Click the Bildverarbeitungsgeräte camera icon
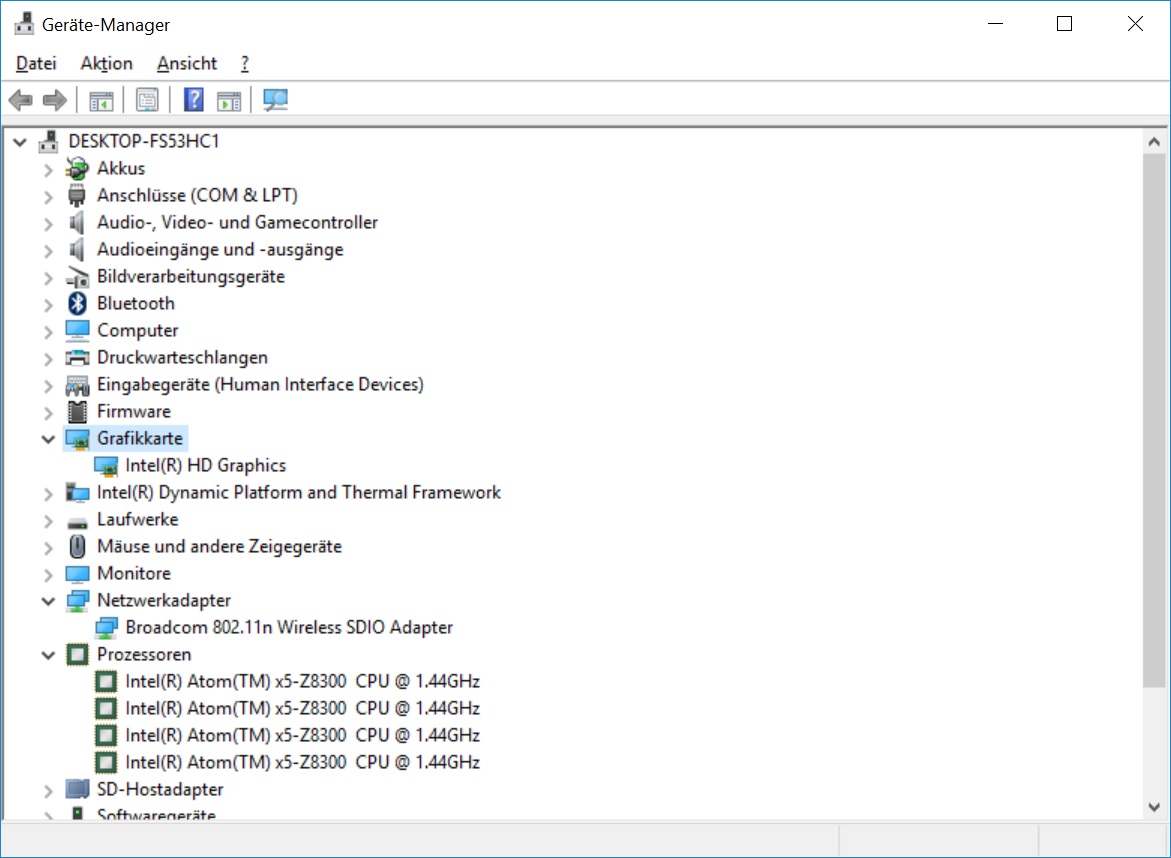This screenshot has width=1171, height=858. pos(77,277)
